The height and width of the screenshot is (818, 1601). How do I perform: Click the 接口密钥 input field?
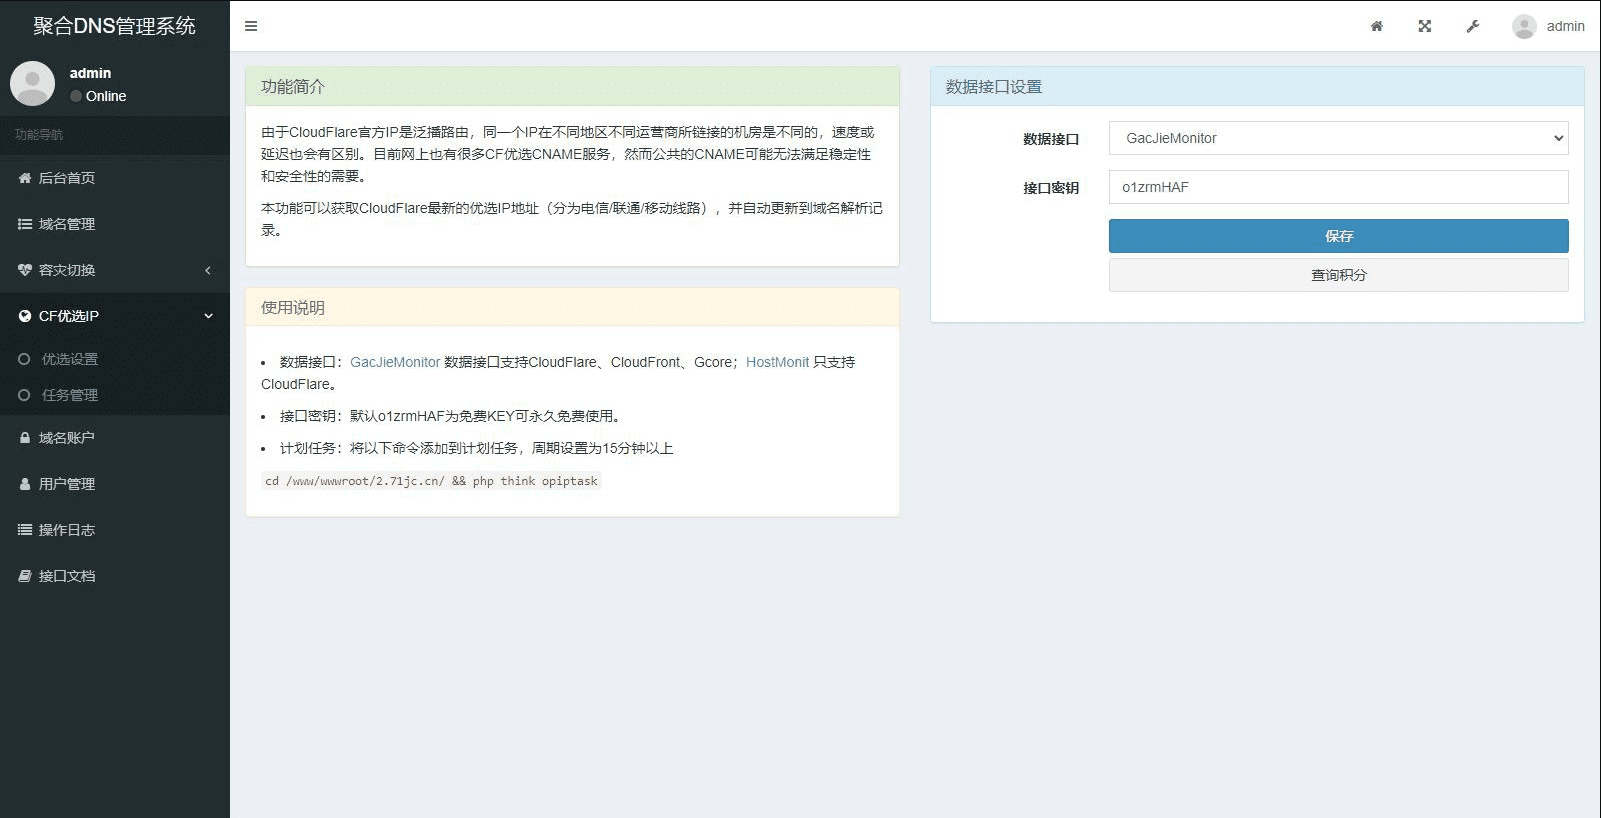coord(1338,187)
